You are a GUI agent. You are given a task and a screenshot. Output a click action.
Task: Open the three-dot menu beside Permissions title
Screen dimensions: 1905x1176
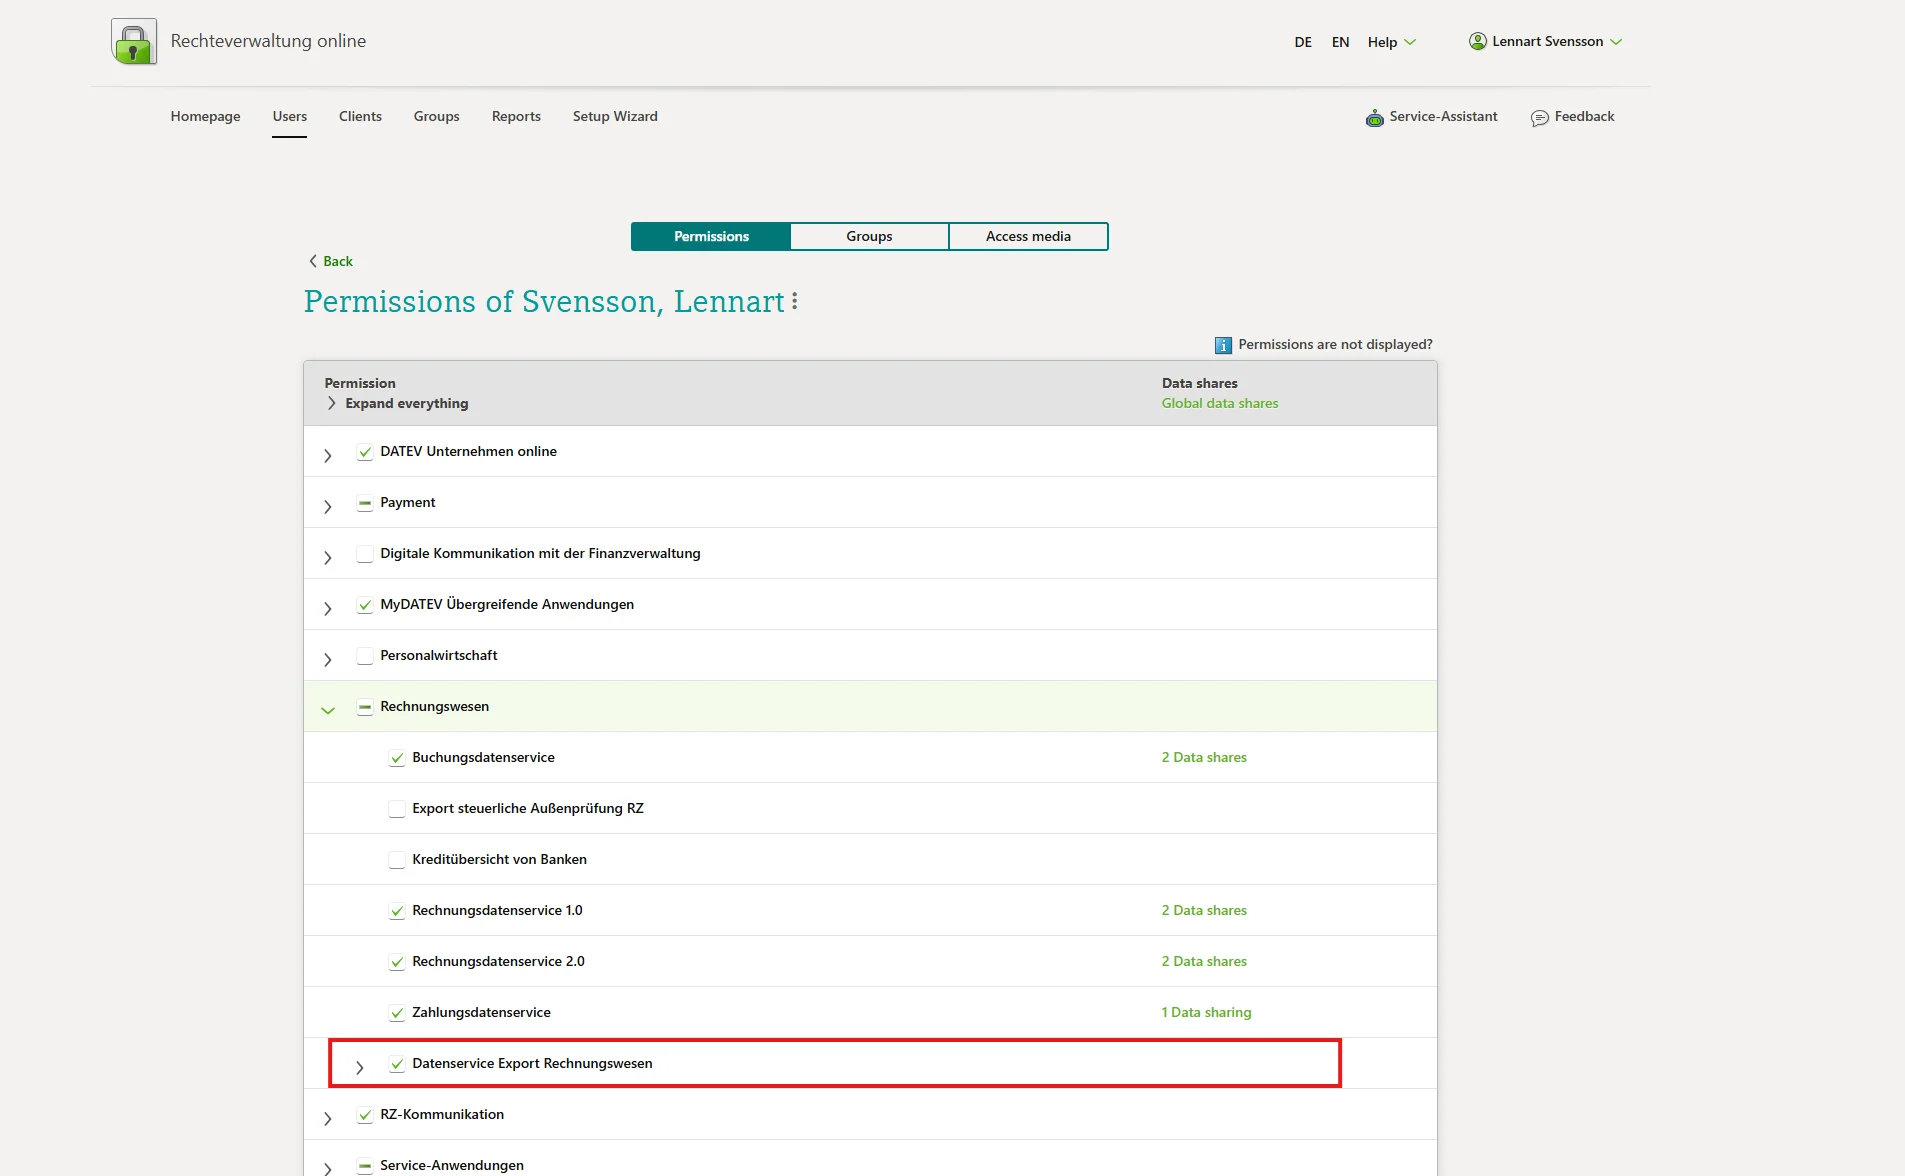point(795,301)
